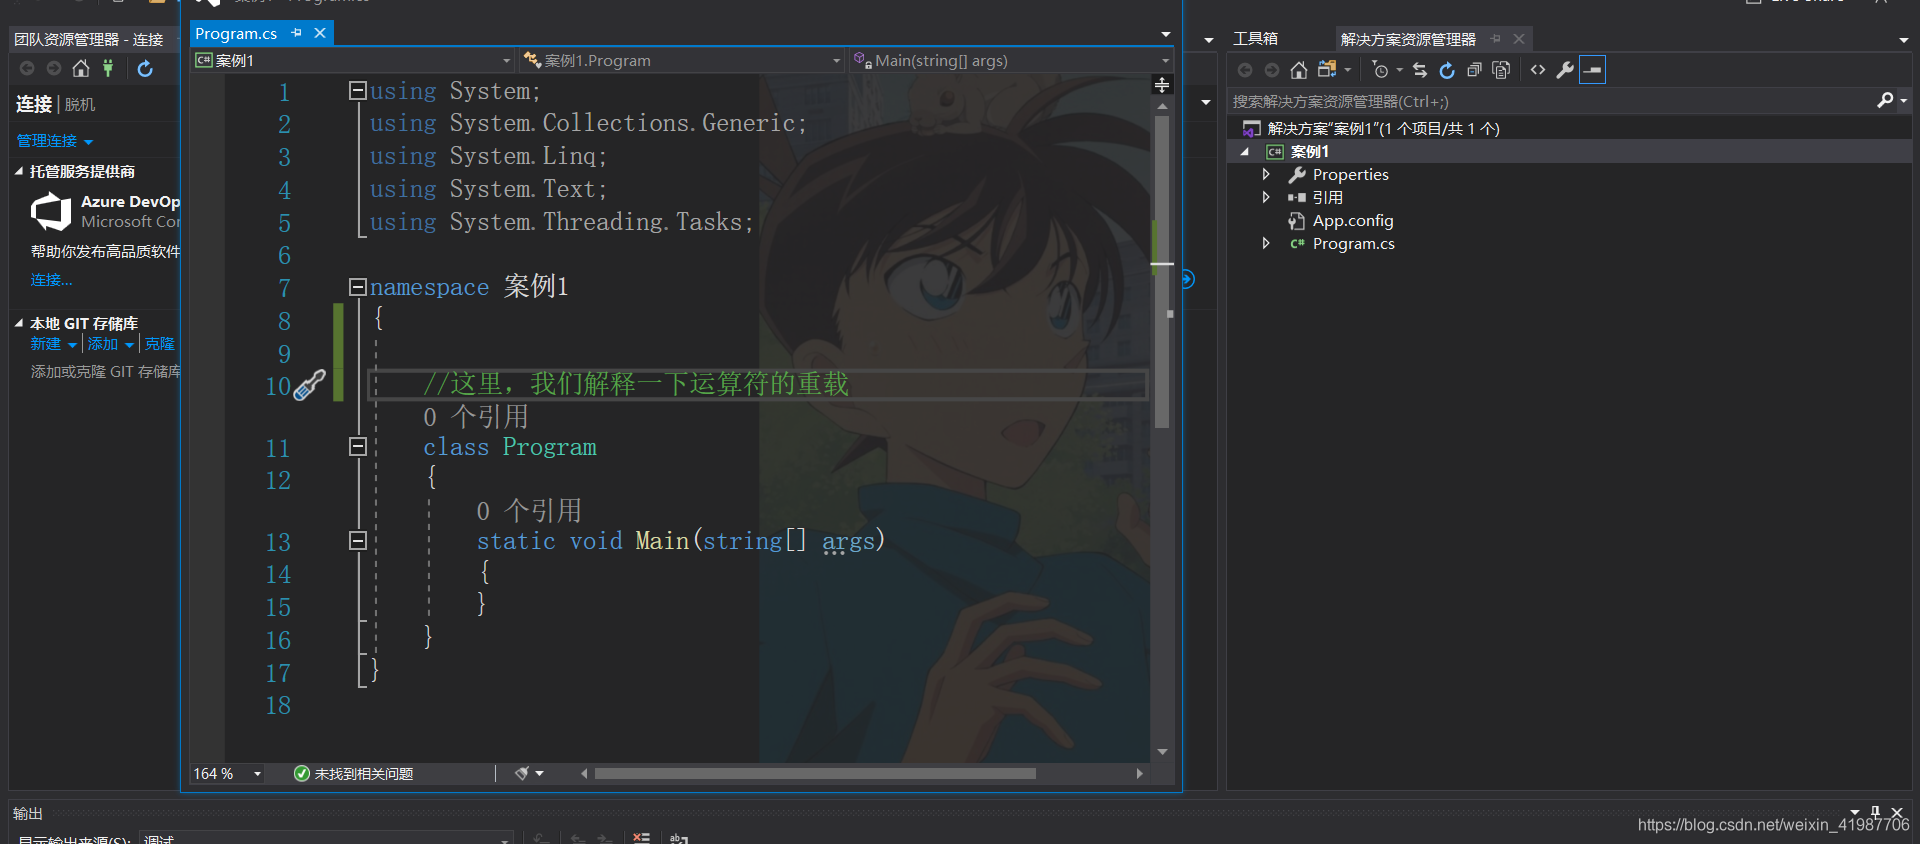This screenshot has width=1920, height=844.
Task: Collapse the Main method block
Action: [x=358, y=541]
